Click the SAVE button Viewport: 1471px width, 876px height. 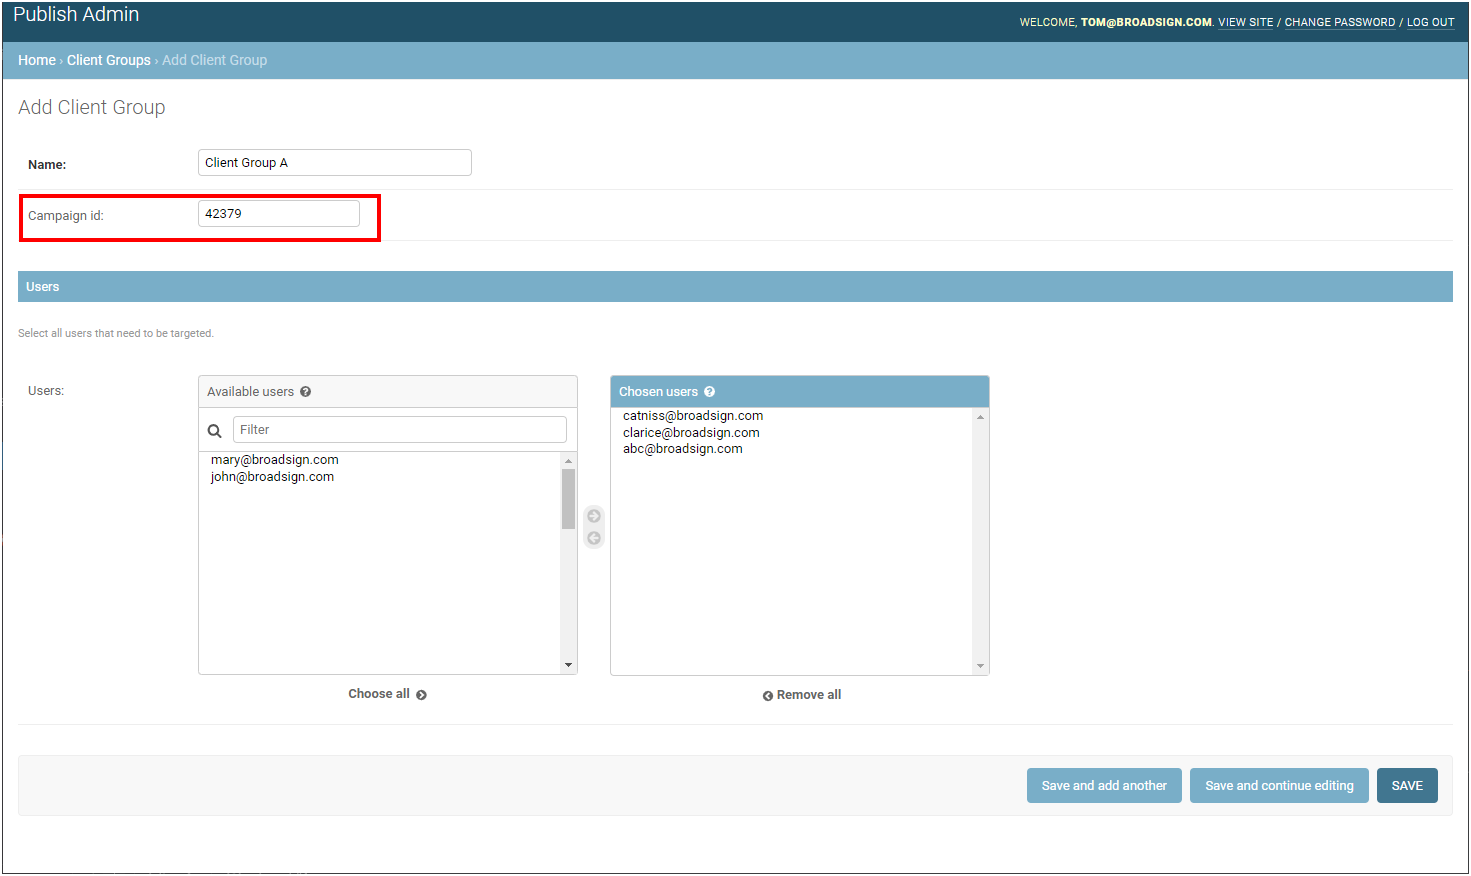tap(1407, 786)
